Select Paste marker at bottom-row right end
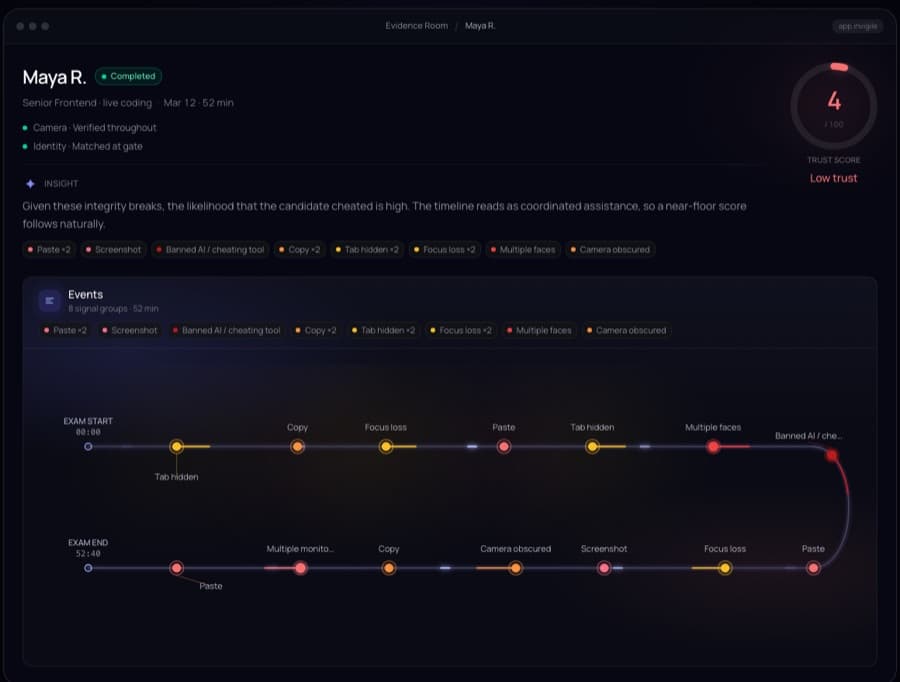900x682 pixels. tap(813, 568)
